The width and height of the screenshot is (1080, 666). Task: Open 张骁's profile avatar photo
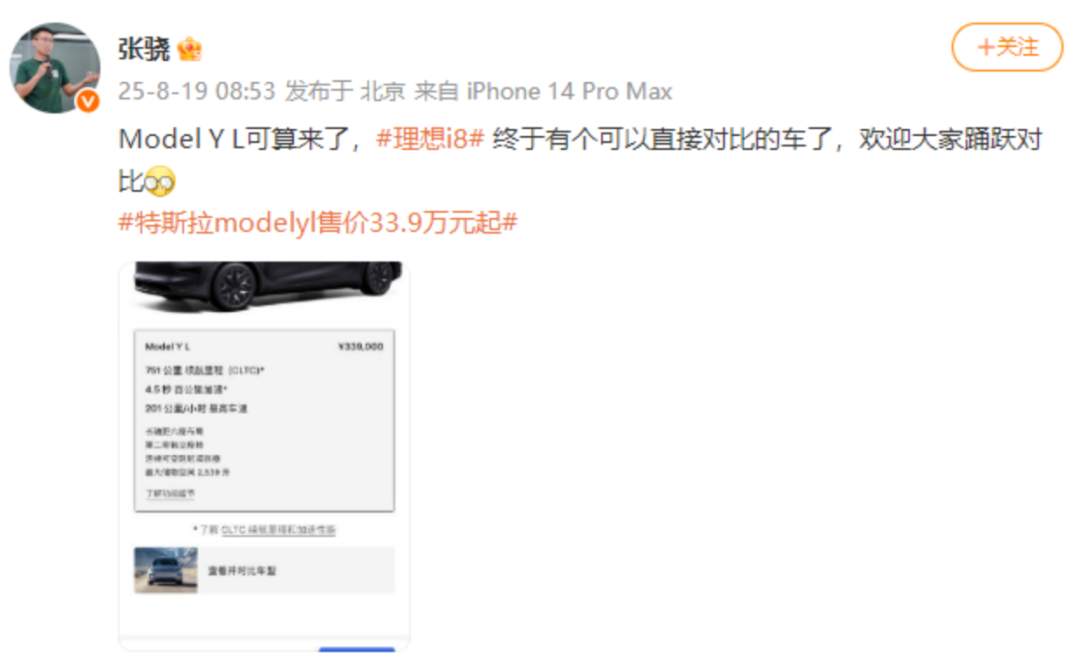pos(54,67)
